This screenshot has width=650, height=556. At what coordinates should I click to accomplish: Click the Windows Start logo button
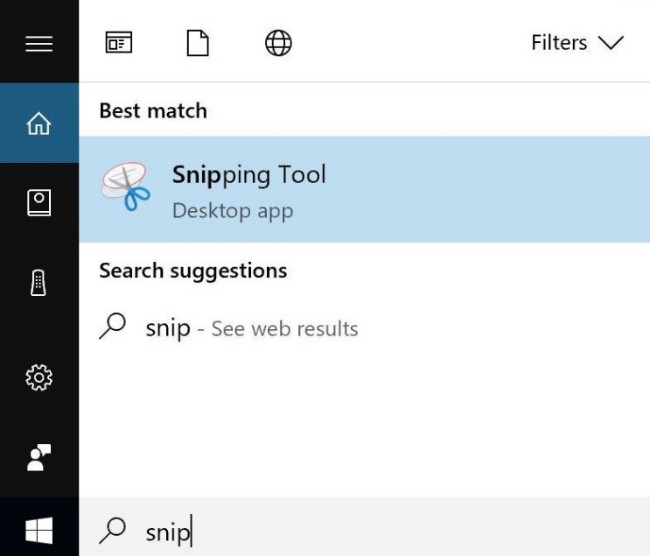point(39,530)
